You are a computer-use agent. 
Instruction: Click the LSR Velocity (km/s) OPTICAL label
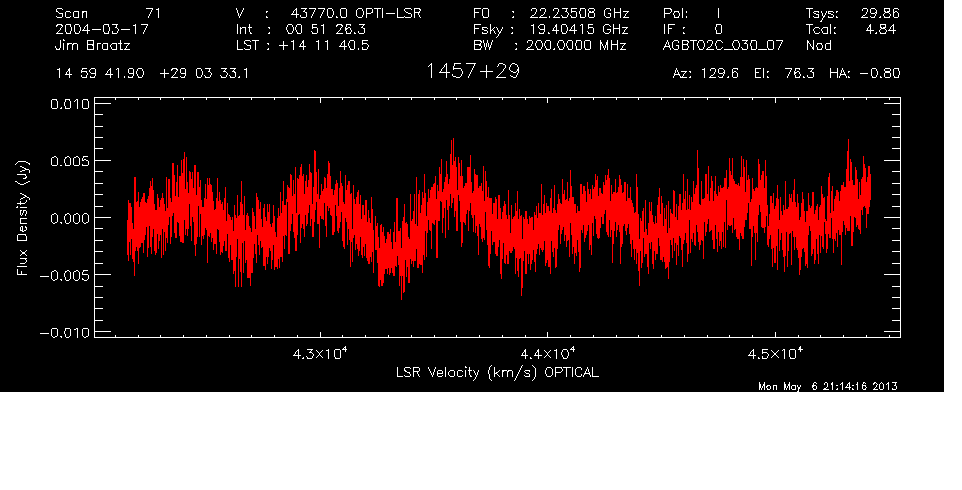pyautogui.click(x=498, y=373)
